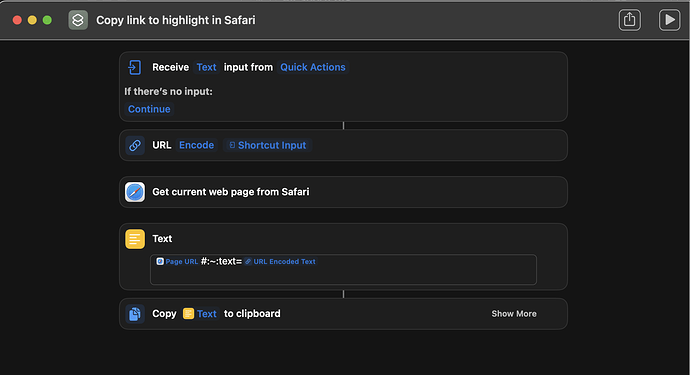Click the Page URL variable token
This screenshot has width=690, height=375.
coord(177,261)
